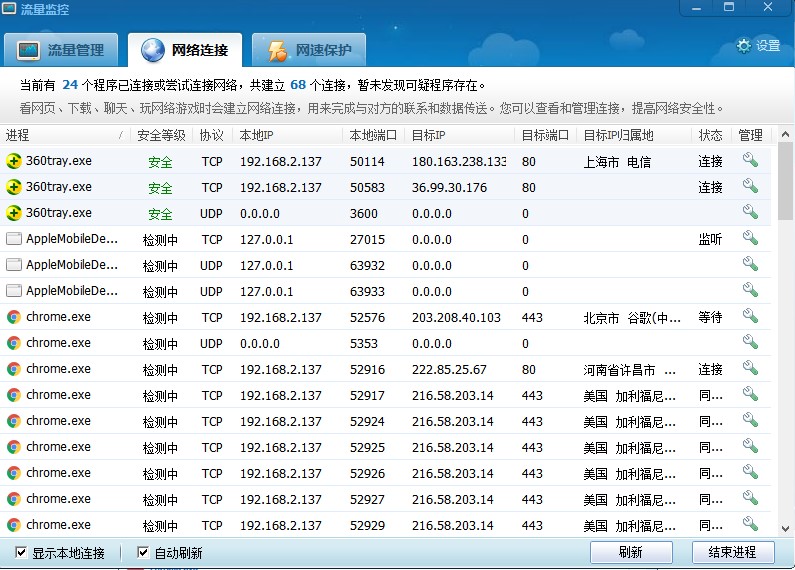The height and width of the screenshot is (570, 795).
Task: Sort by the 安全等级 column header
Action: 161,135
